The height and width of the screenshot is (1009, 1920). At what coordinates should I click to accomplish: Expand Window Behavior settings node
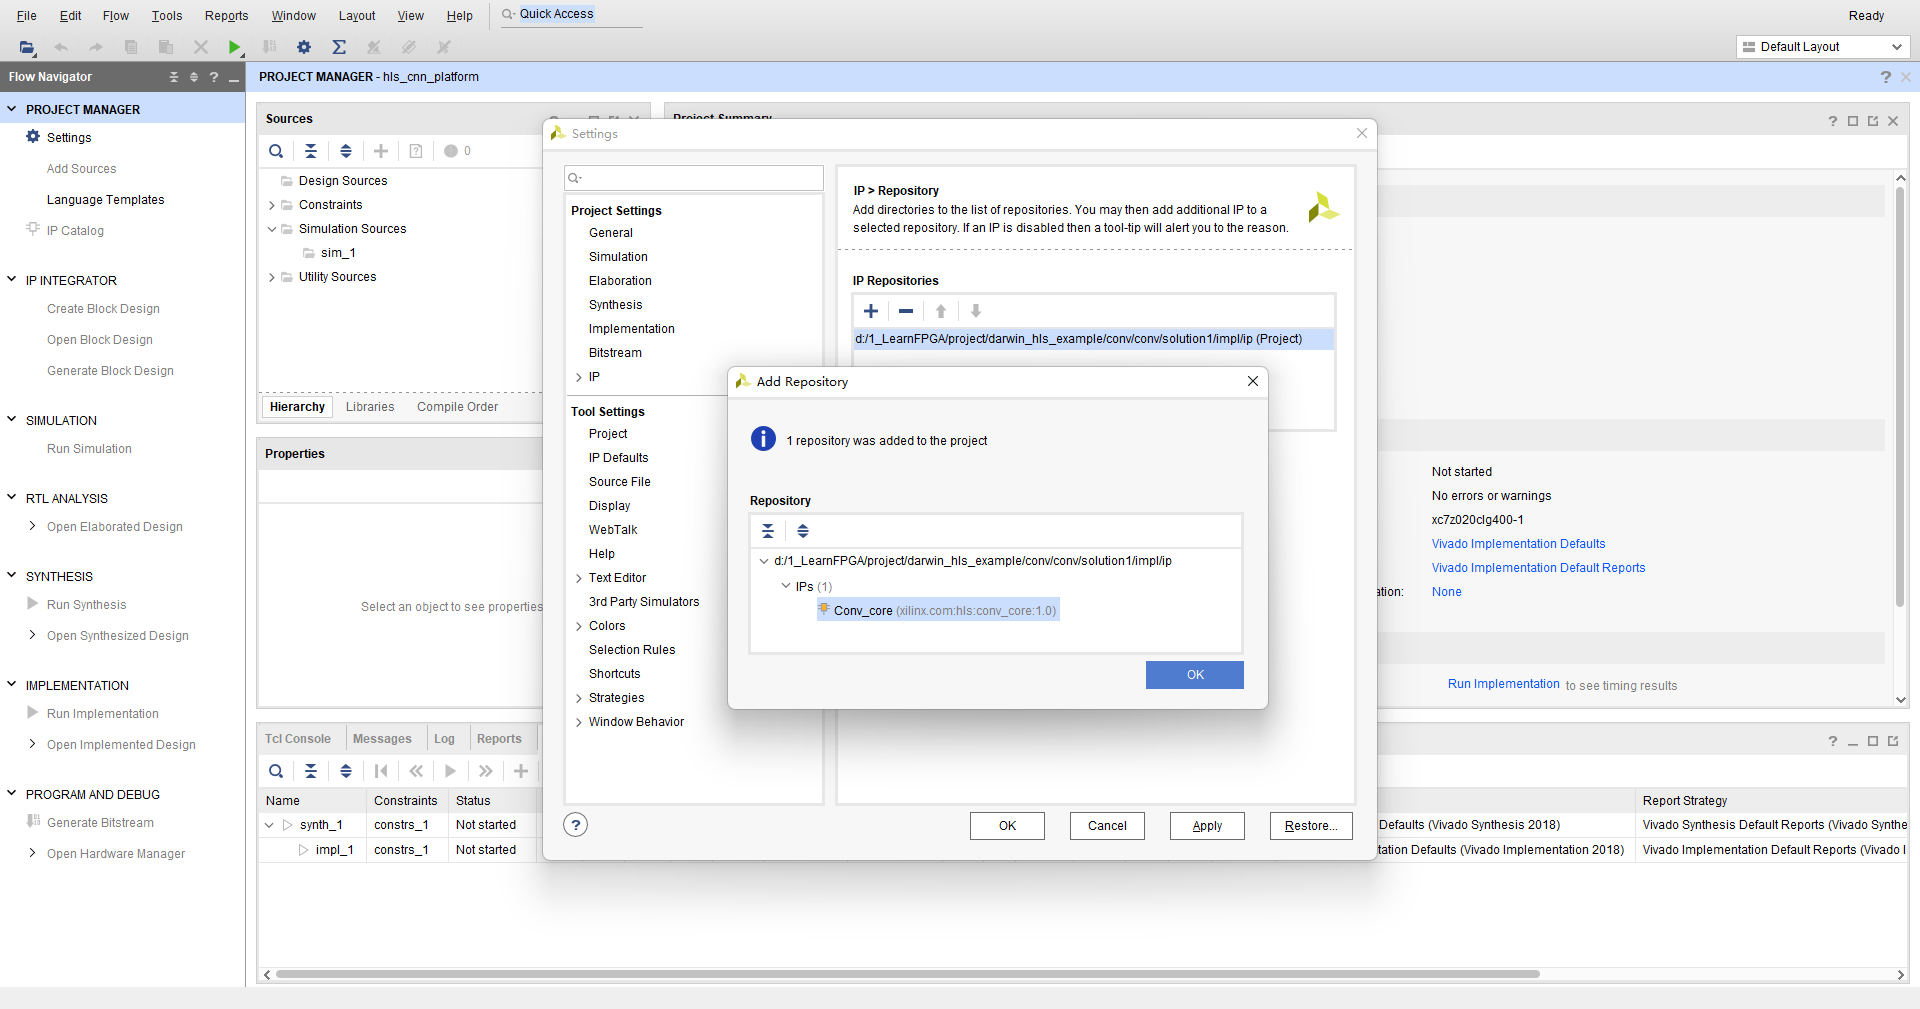pyautogui.click(x=579, y=722)
